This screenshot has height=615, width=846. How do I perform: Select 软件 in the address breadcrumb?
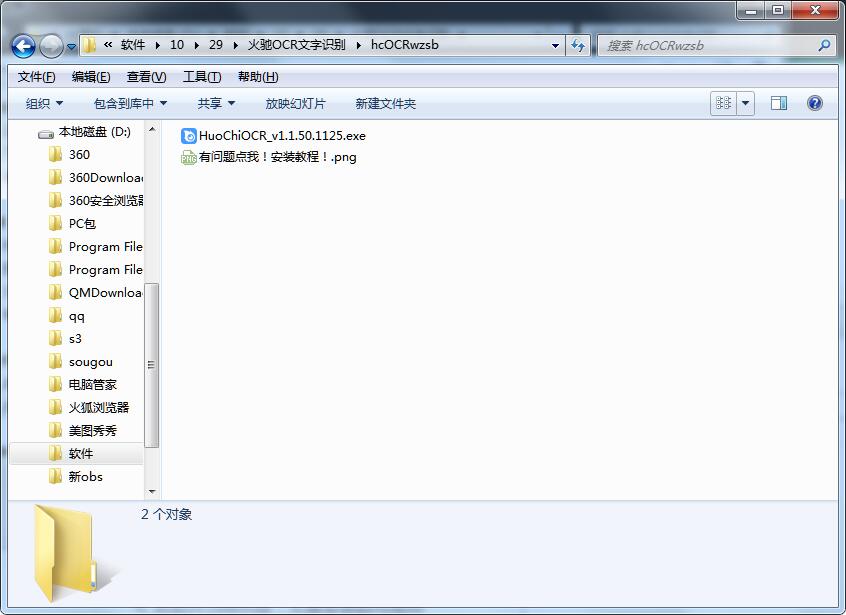pos(133,45)
